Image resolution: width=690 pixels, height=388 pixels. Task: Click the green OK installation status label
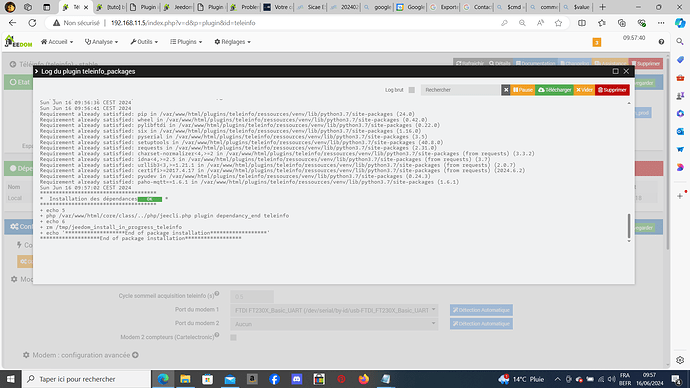coord(150,199)
